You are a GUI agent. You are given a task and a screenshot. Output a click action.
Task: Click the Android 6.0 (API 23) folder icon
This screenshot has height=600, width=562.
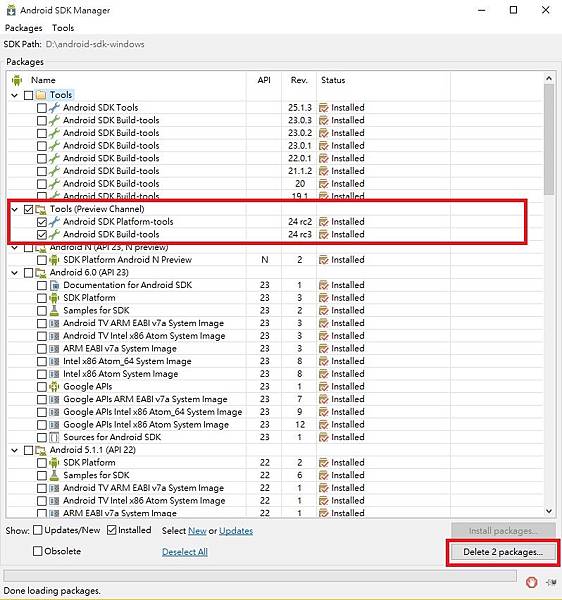(41, 272)
